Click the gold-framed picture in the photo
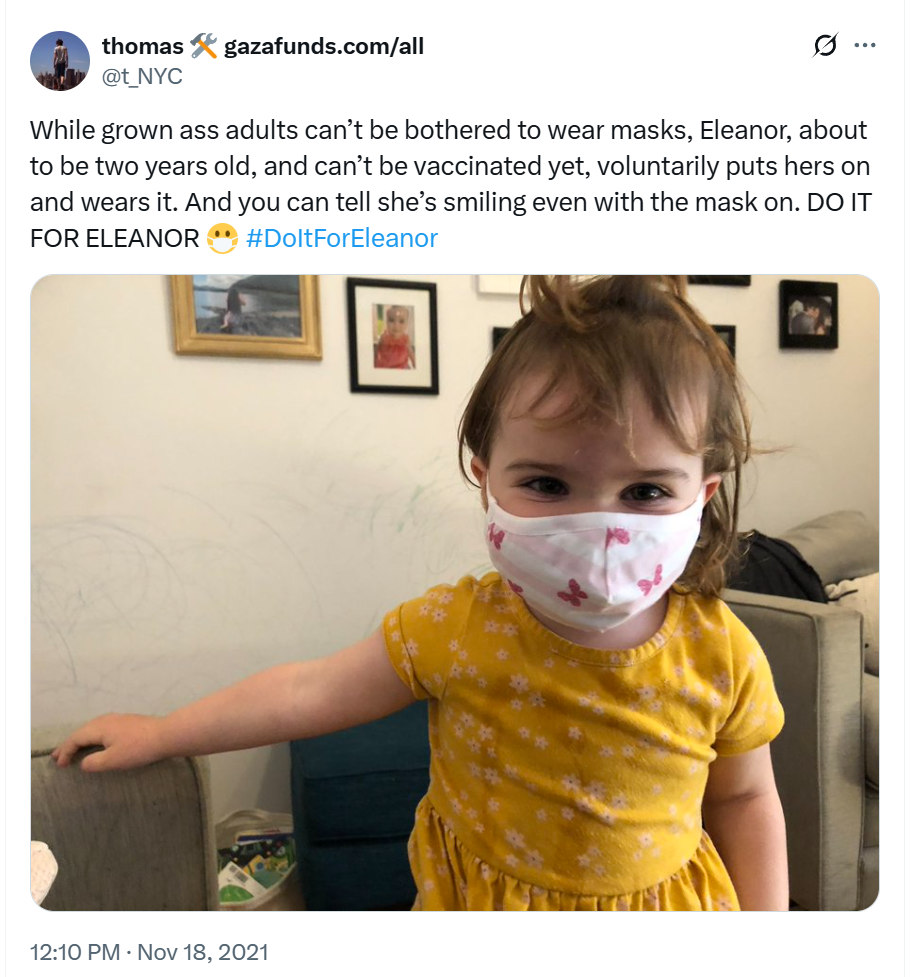 tap(246, 314)
